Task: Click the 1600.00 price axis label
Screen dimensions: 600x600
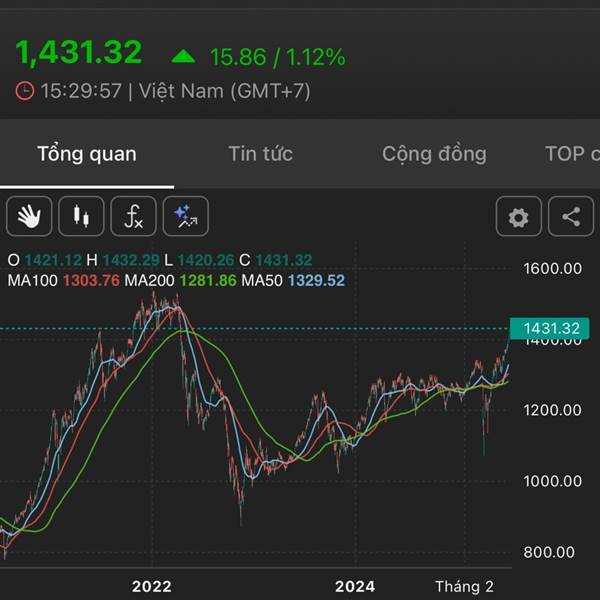Action: (x=553, y=269)
